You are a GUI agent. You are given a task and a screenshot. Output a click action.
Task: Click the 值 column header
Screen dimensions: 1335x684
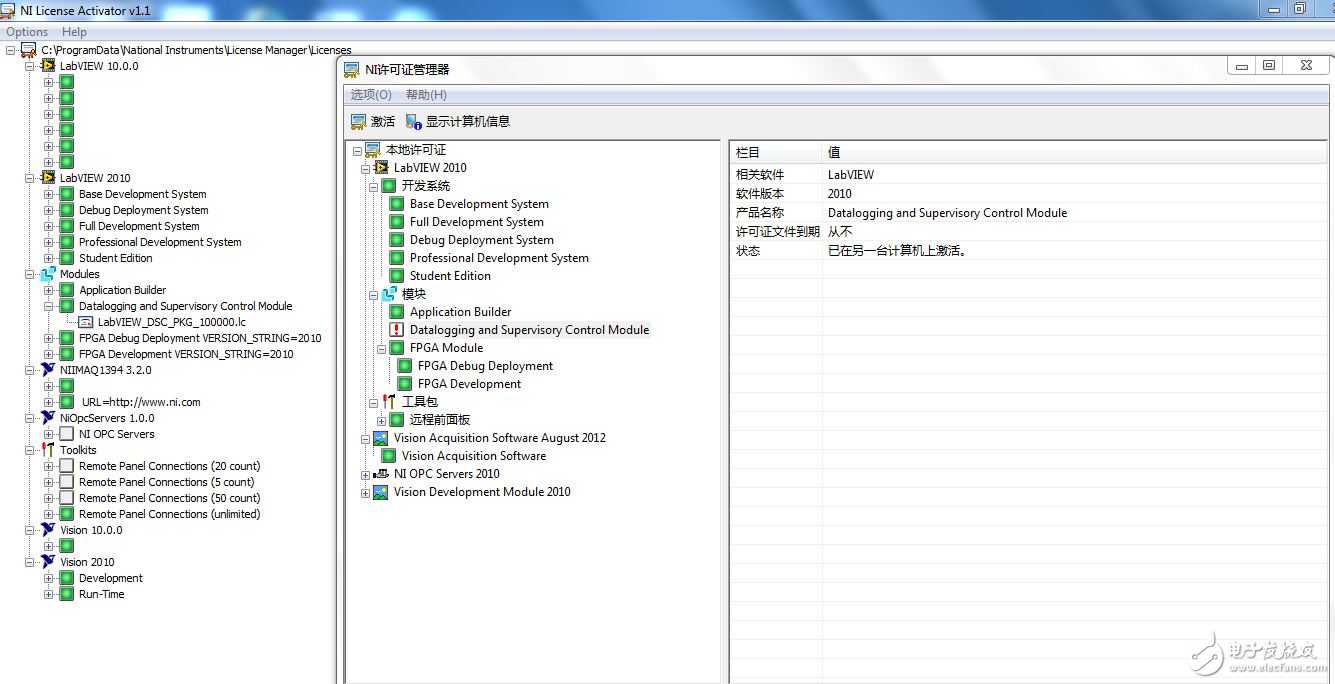coord(1075,152)
